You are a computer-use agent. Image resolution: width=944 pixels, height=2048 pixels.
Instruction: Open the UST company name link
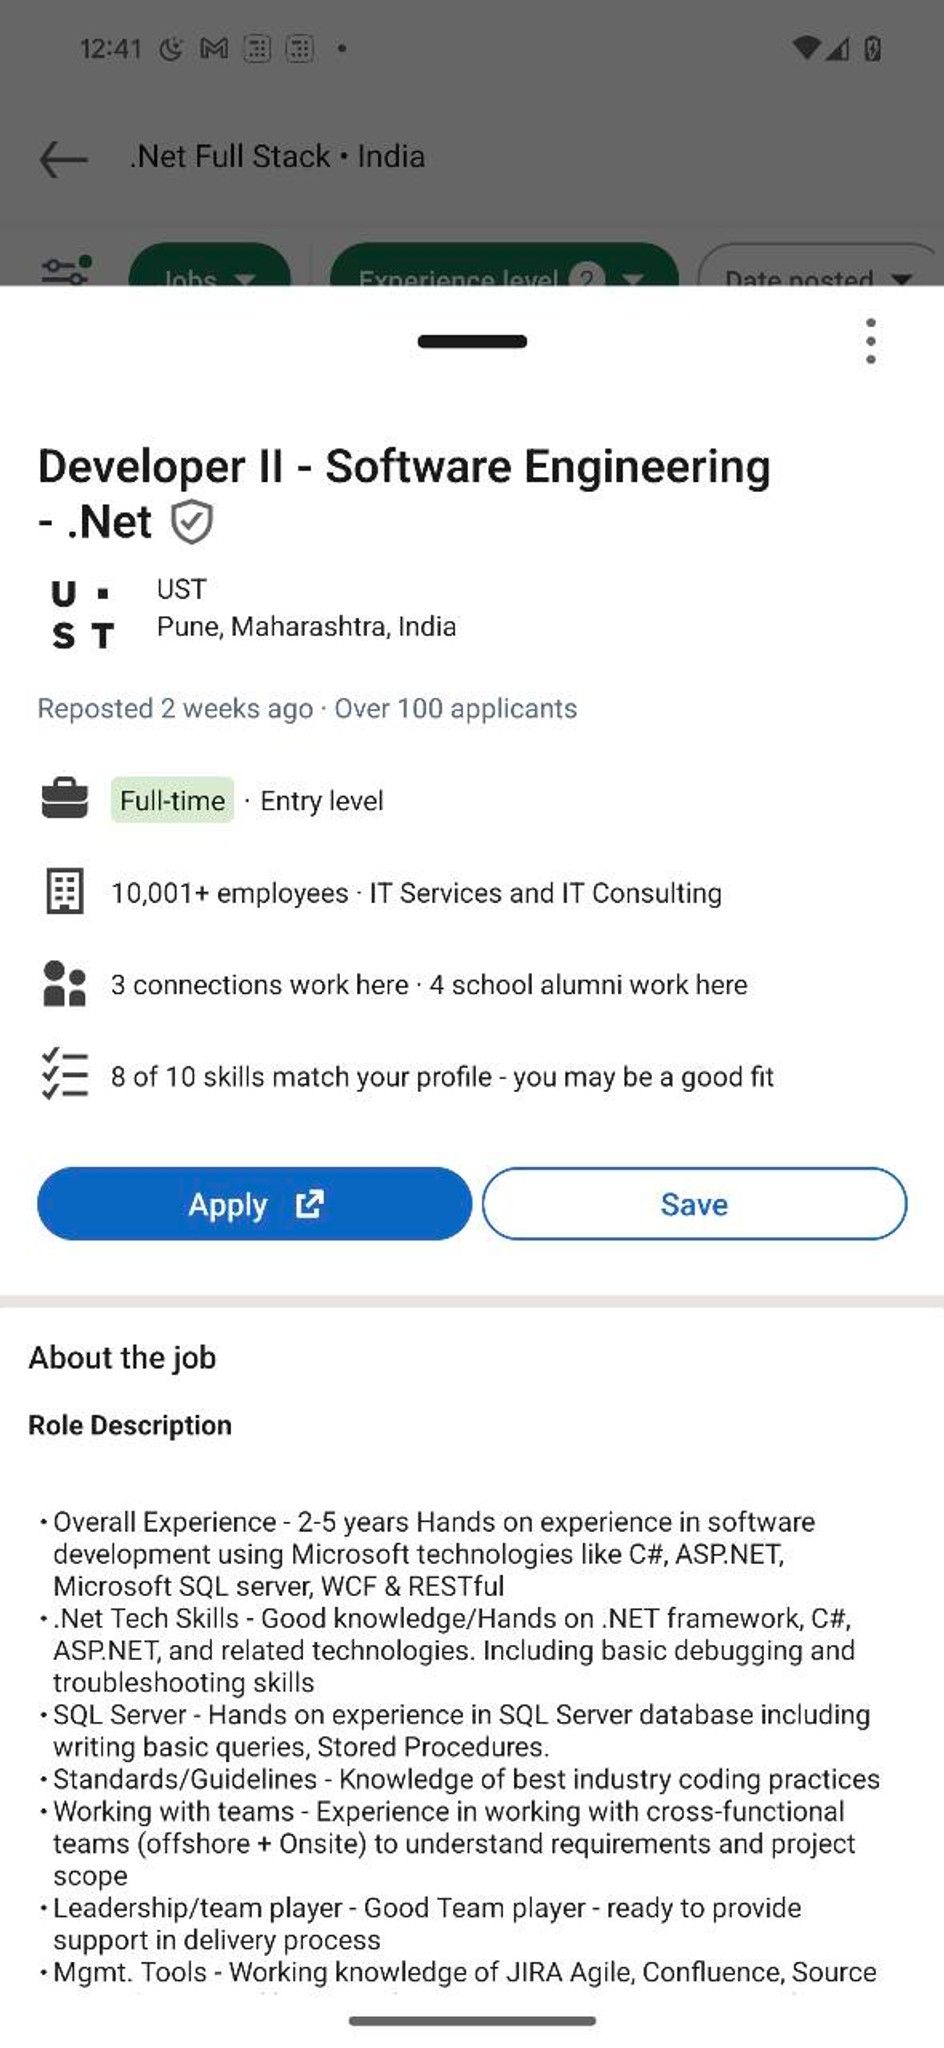181,589
